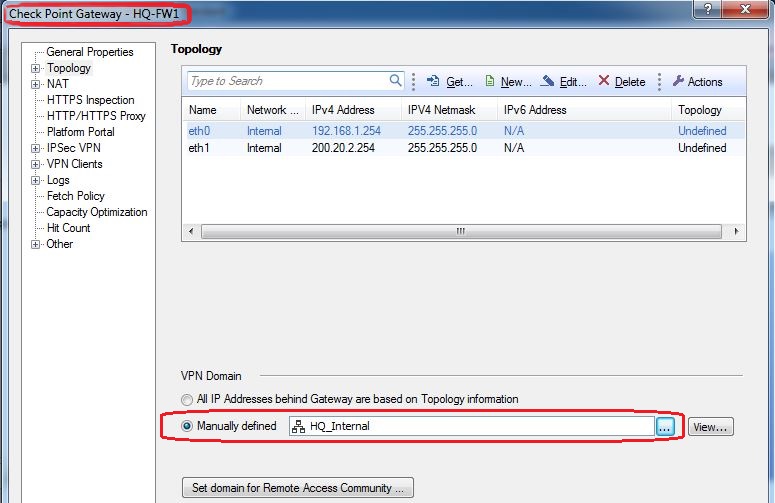The width and height of the screenshot is (775, 503).
Task: Expand the NAT tree node
Action: click(35, 84)
